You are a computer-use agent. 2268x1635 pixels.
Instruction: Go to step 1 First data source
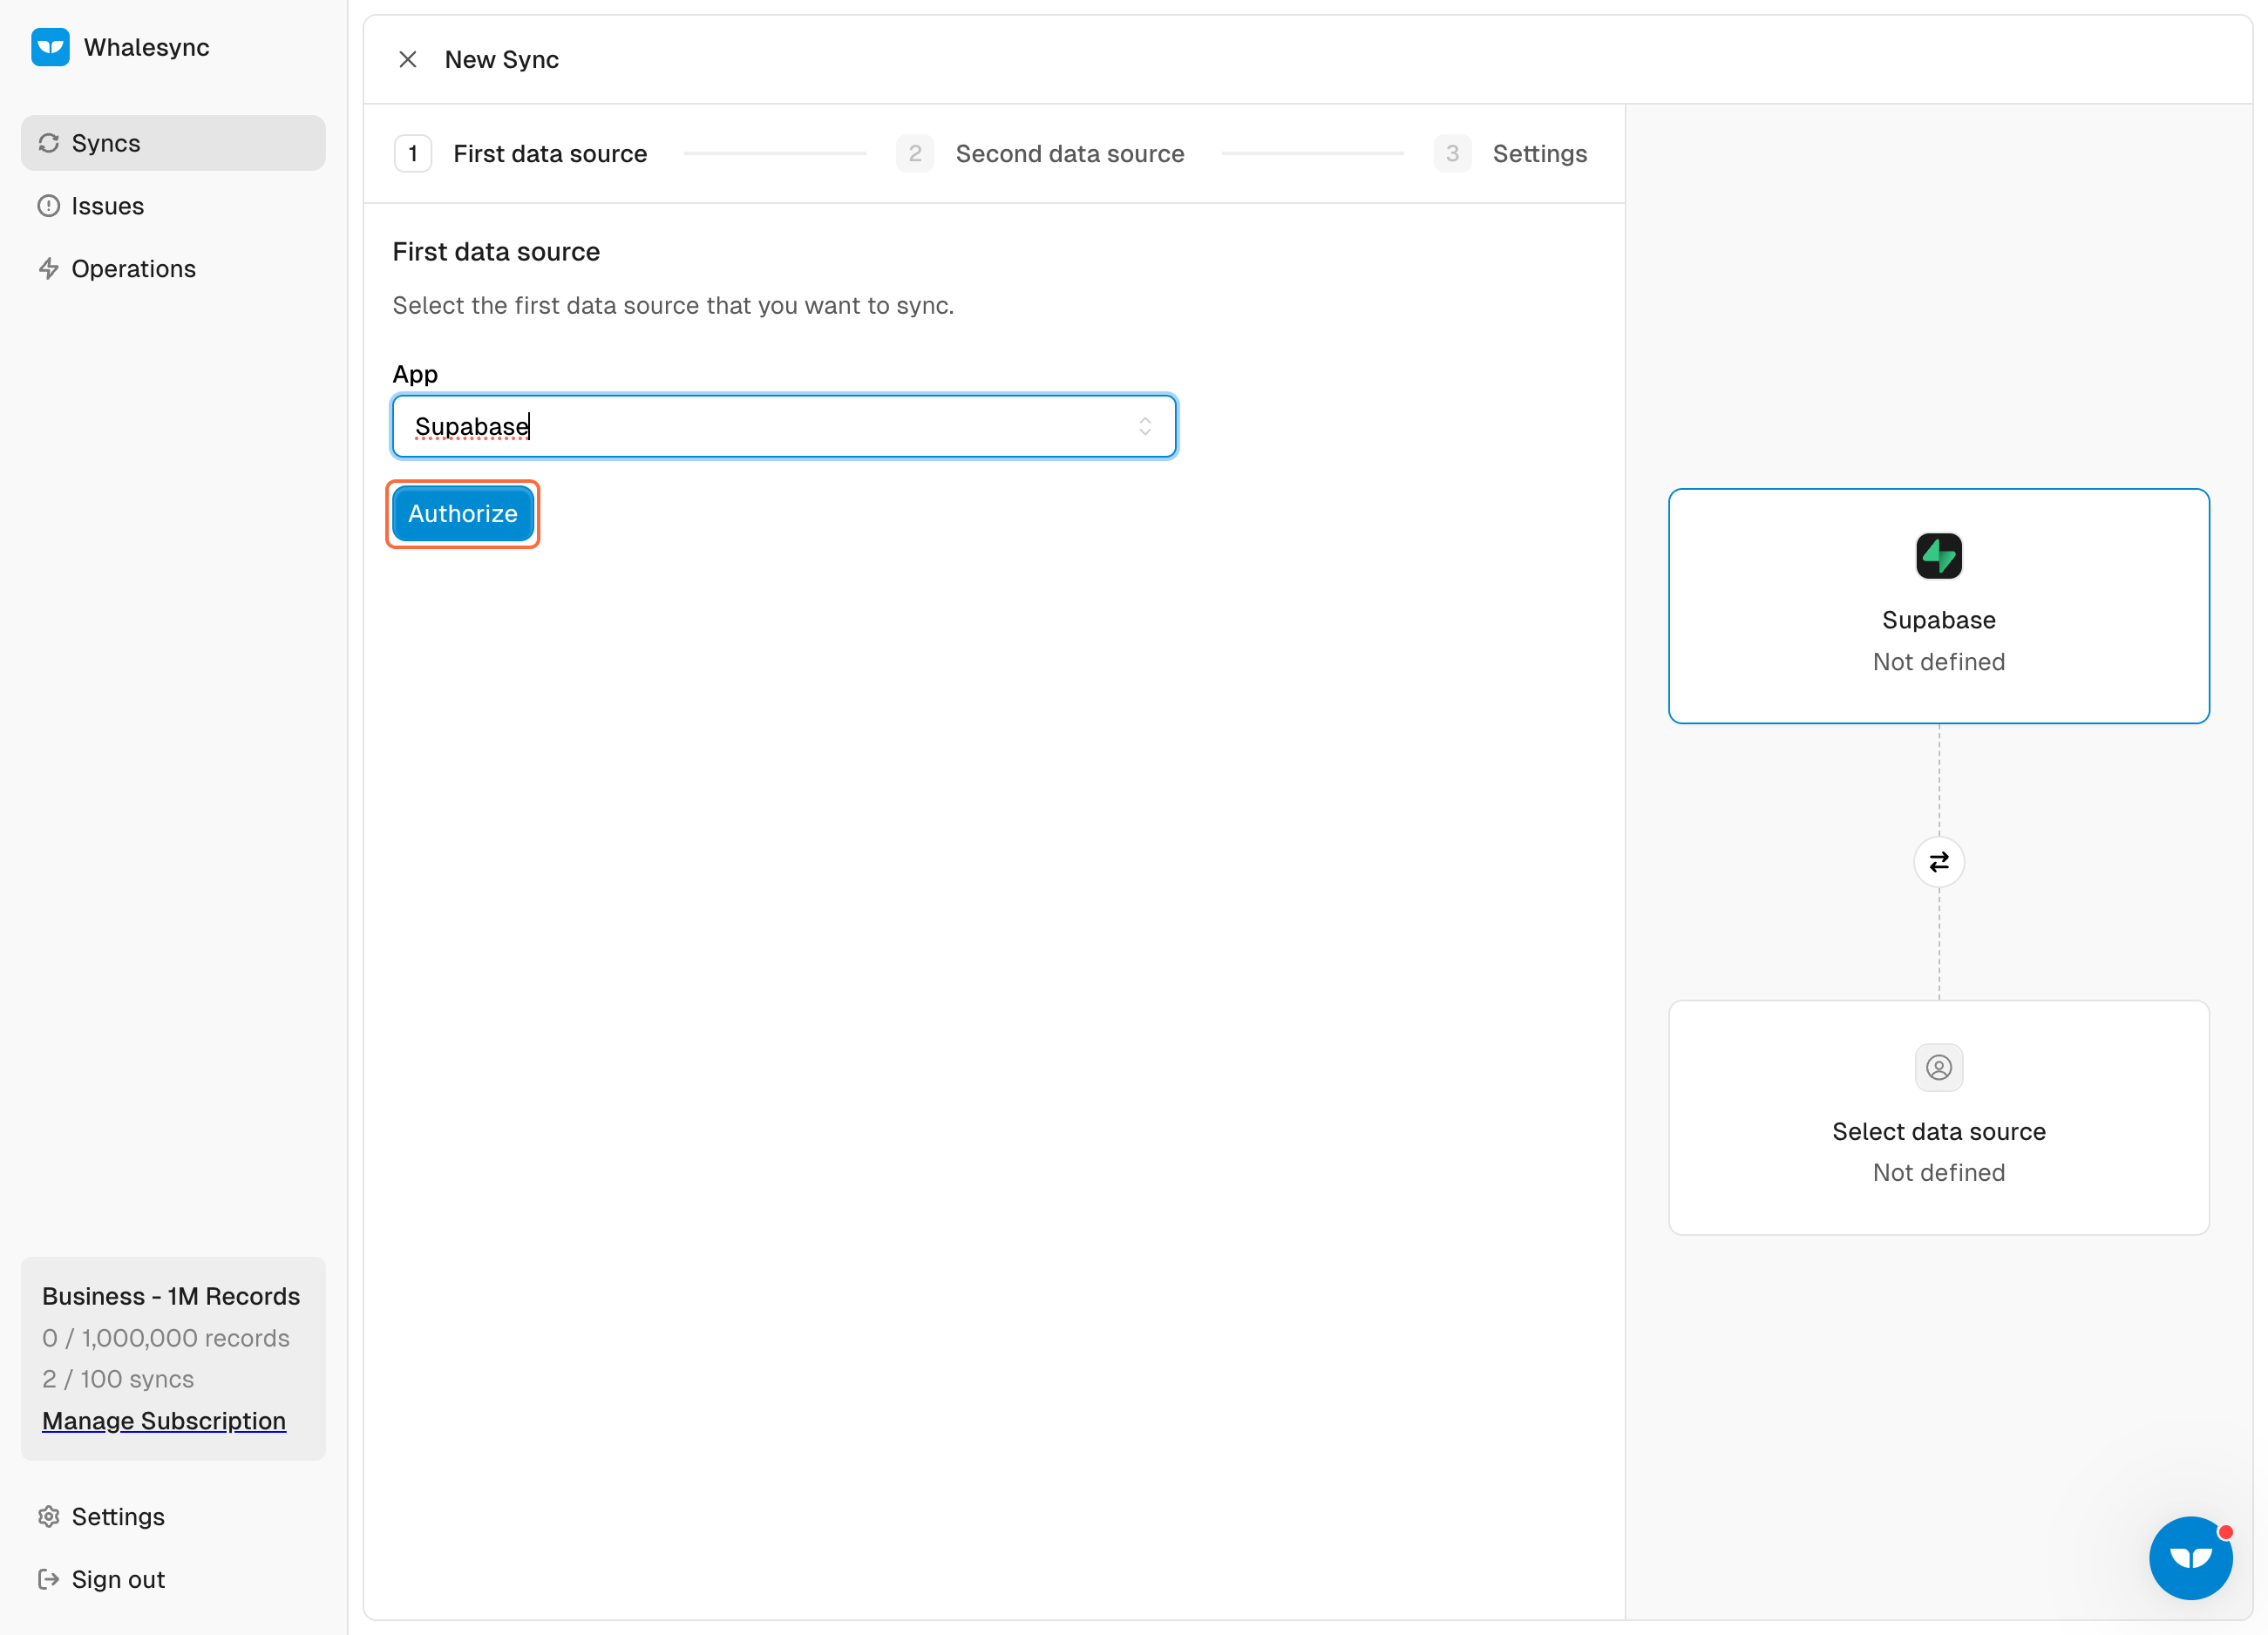(521, 154)
